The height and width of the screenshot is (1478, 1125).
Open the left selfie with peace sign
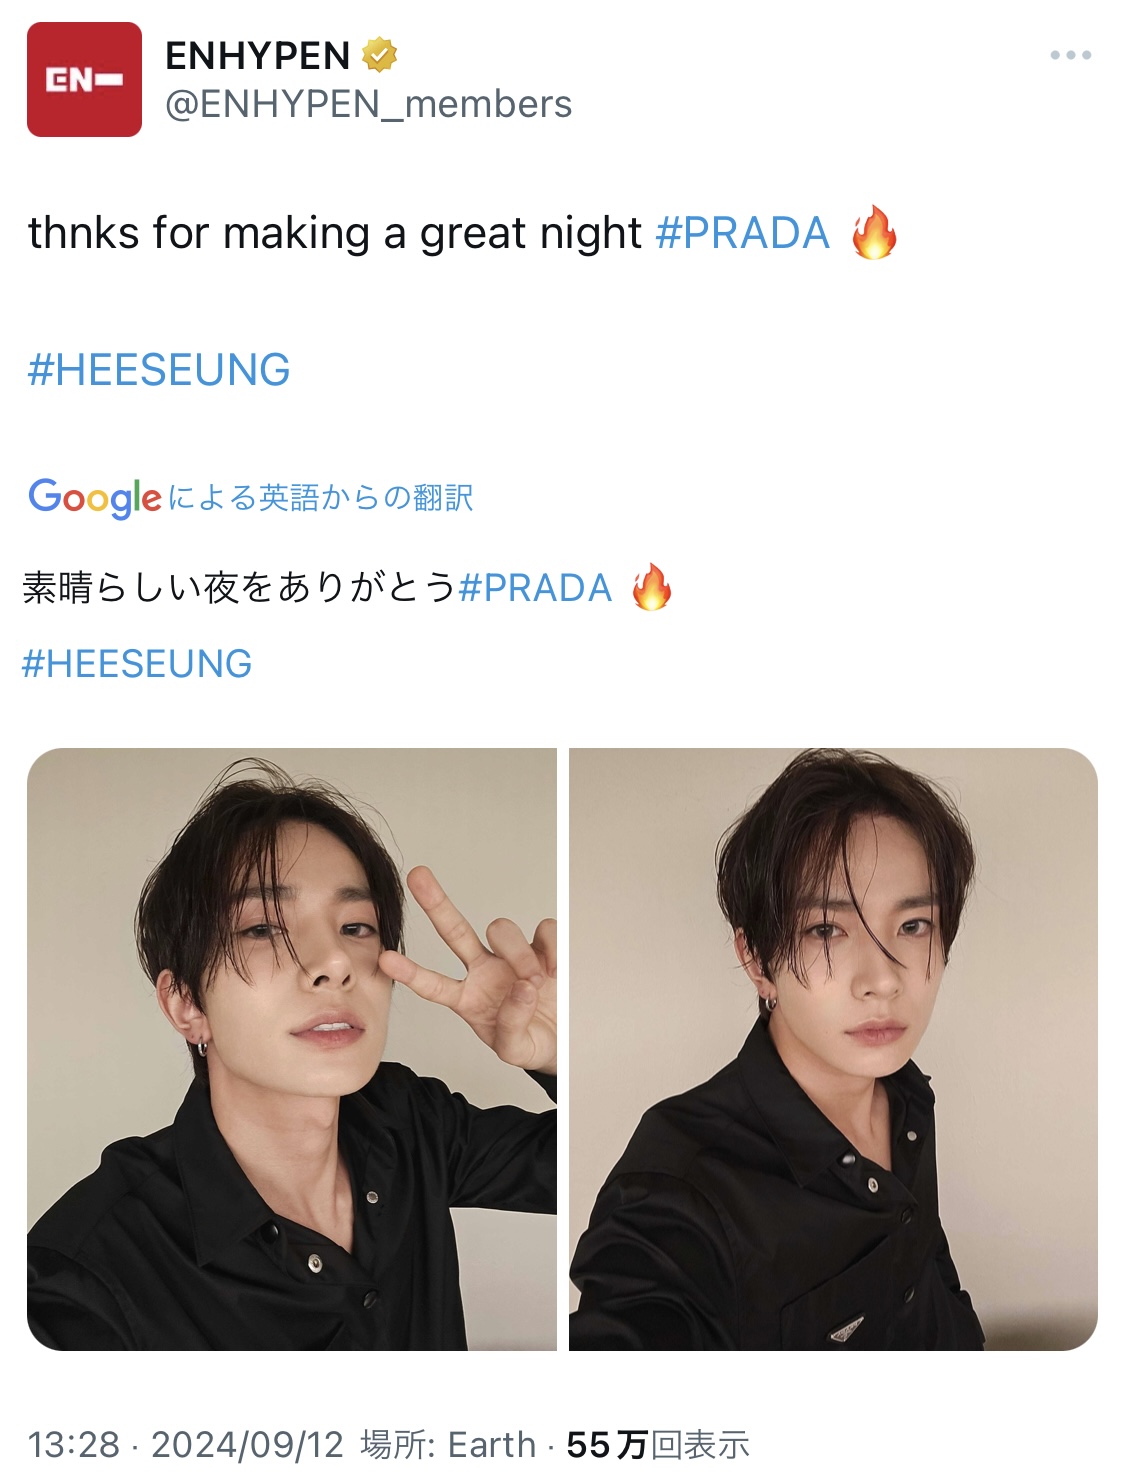291,1049
